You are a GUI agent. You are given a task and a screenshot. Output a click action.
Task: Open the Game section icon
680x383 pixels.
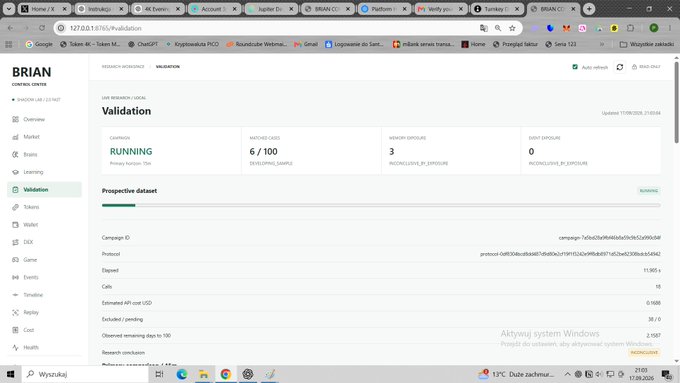[16, 260]
